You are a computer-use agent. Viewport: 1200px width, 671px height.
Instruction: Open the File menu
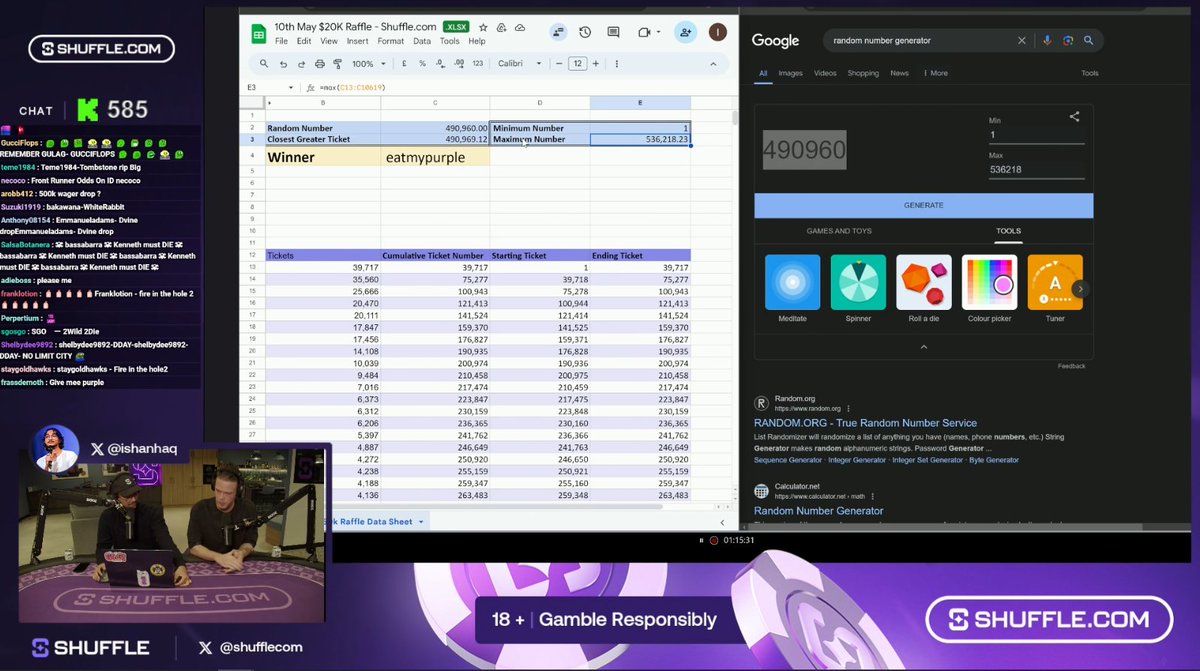[x=281, y=41]
